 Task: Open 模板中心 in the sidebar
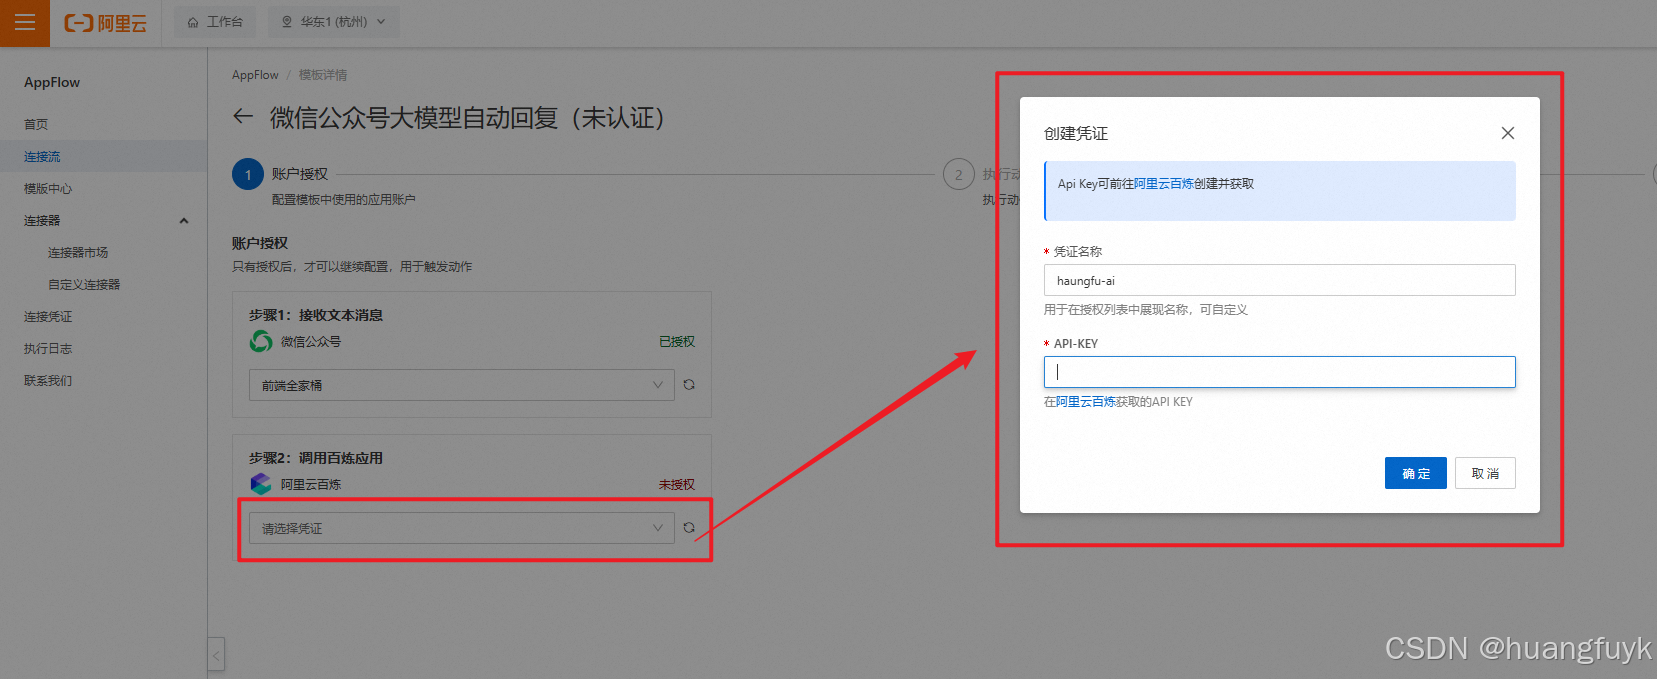(x=48, y=188)
